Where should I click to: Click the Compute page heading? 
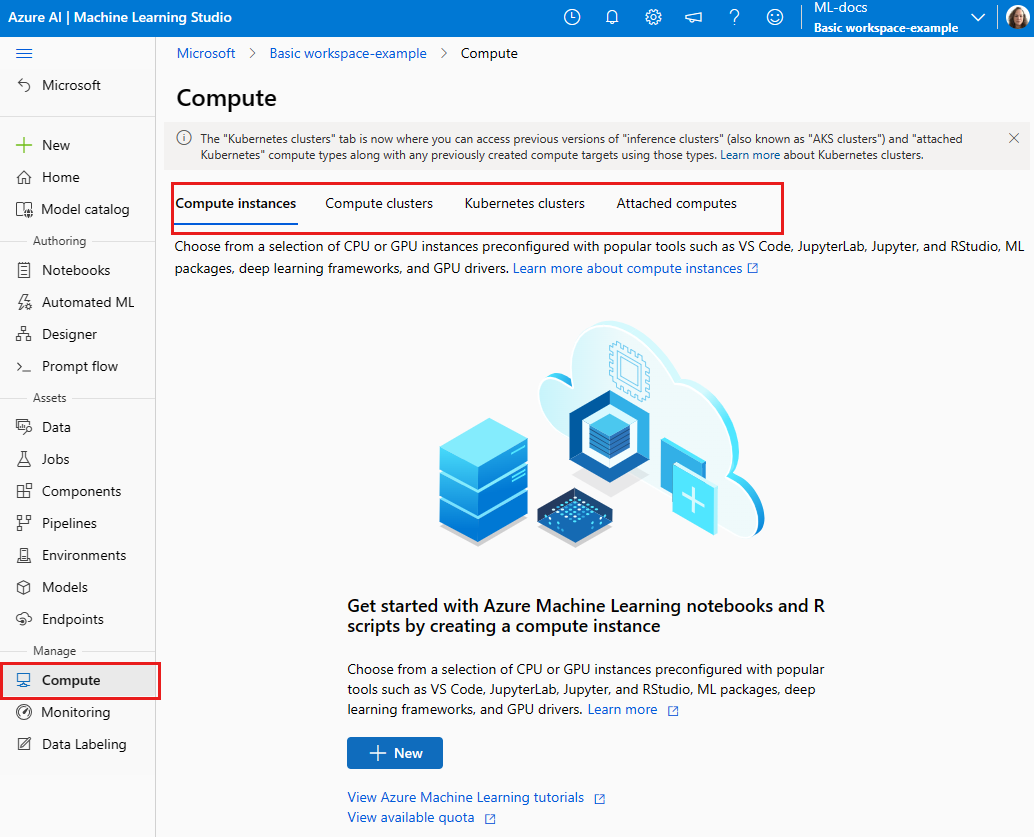pyautogui.click(x=226, y=98)
